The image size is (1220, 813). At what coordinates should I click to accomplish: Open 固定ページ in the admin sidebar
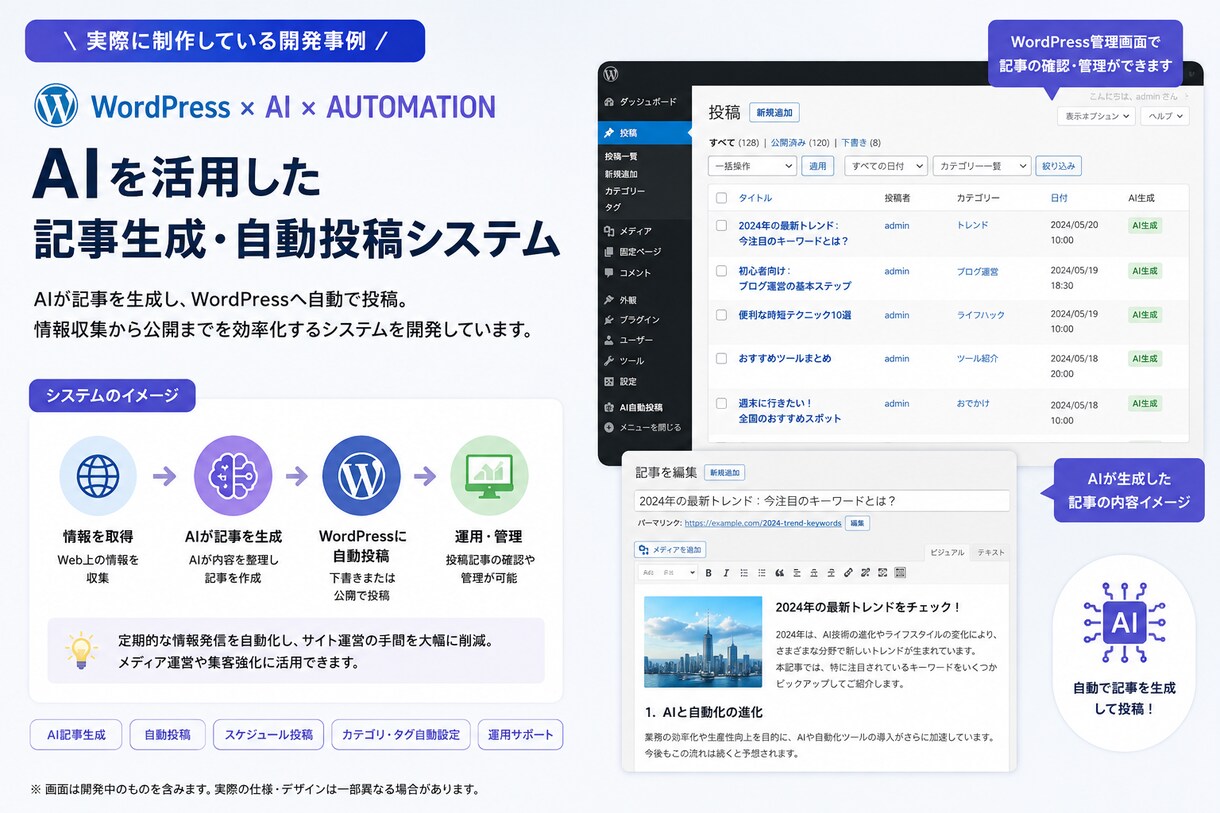point(632,252)
